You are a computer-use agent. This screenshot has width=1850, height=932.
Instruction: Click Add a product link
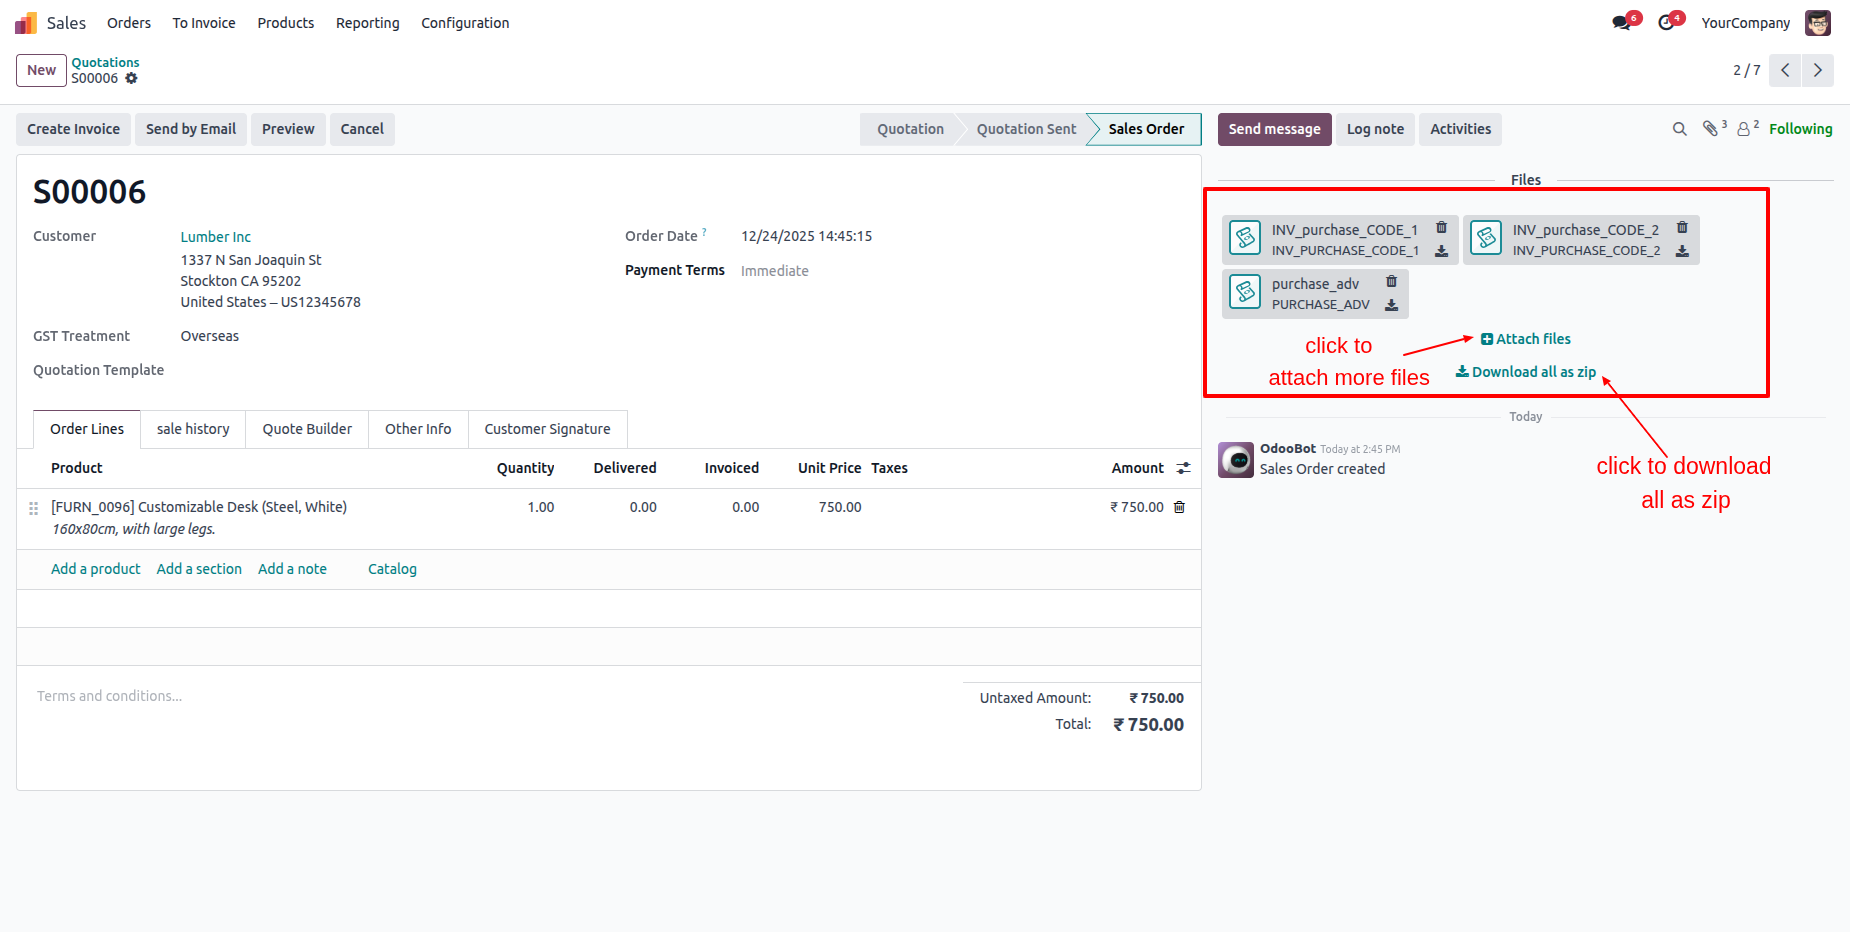tap(96, 569)
